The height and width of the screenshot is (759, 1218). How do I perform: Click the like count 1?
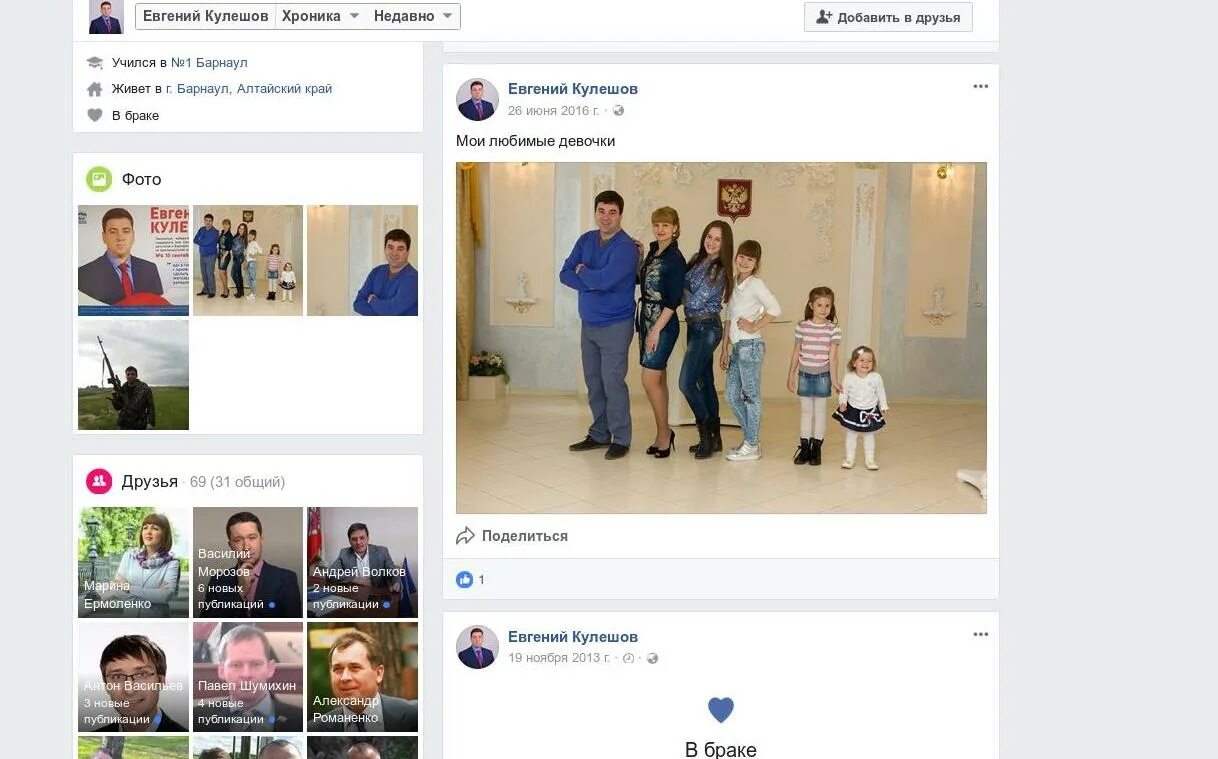click(x=481, y=580)
